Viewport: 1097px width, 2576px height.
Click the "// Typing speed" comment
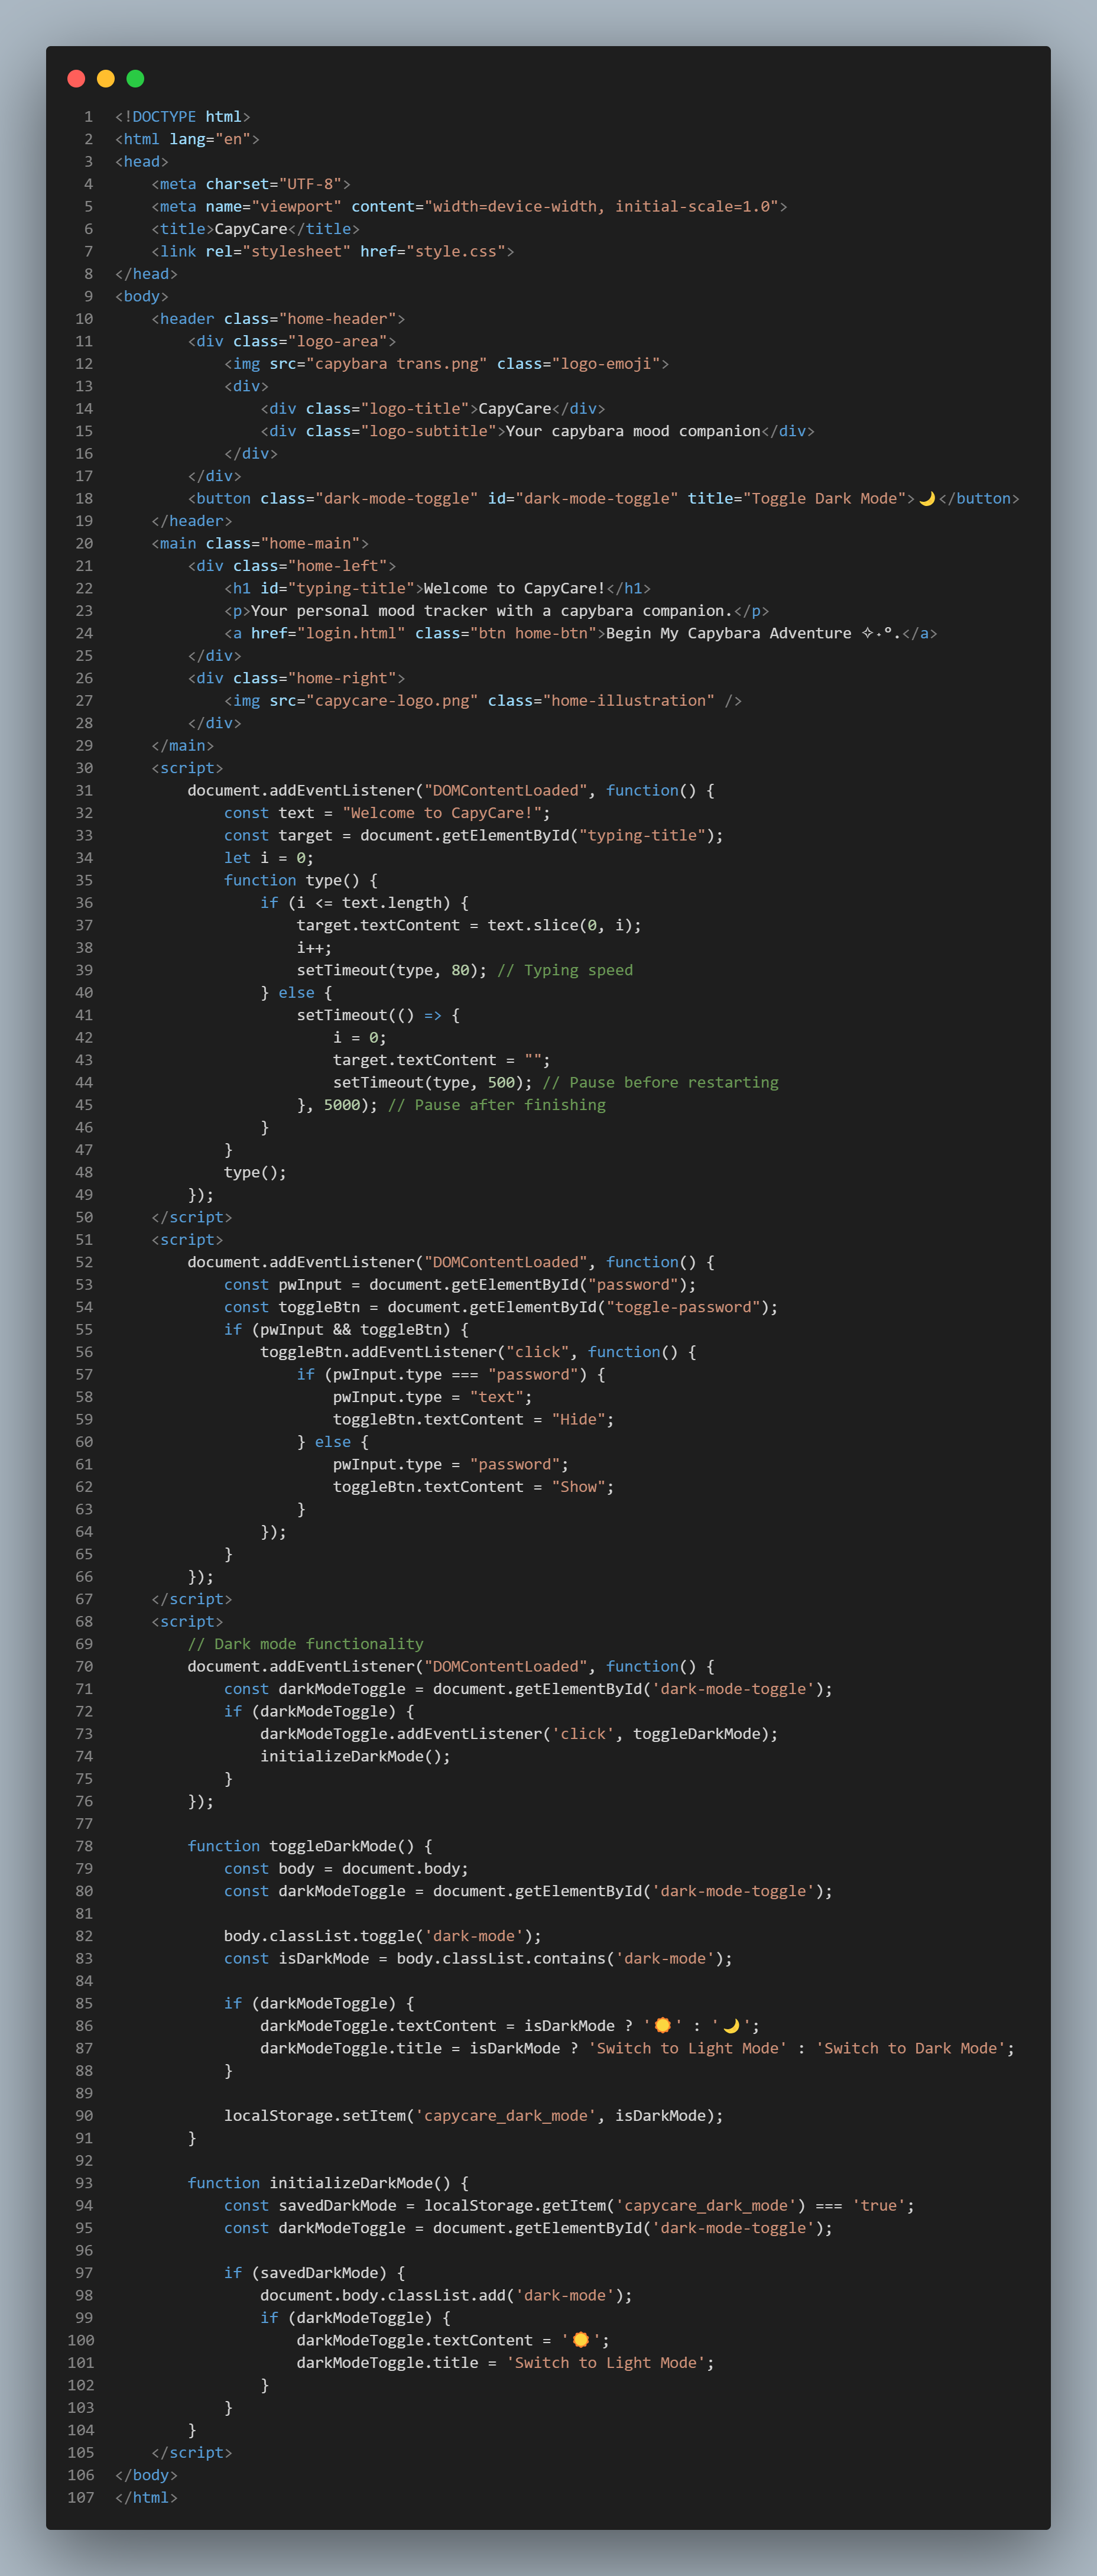[x=565, y=970]
